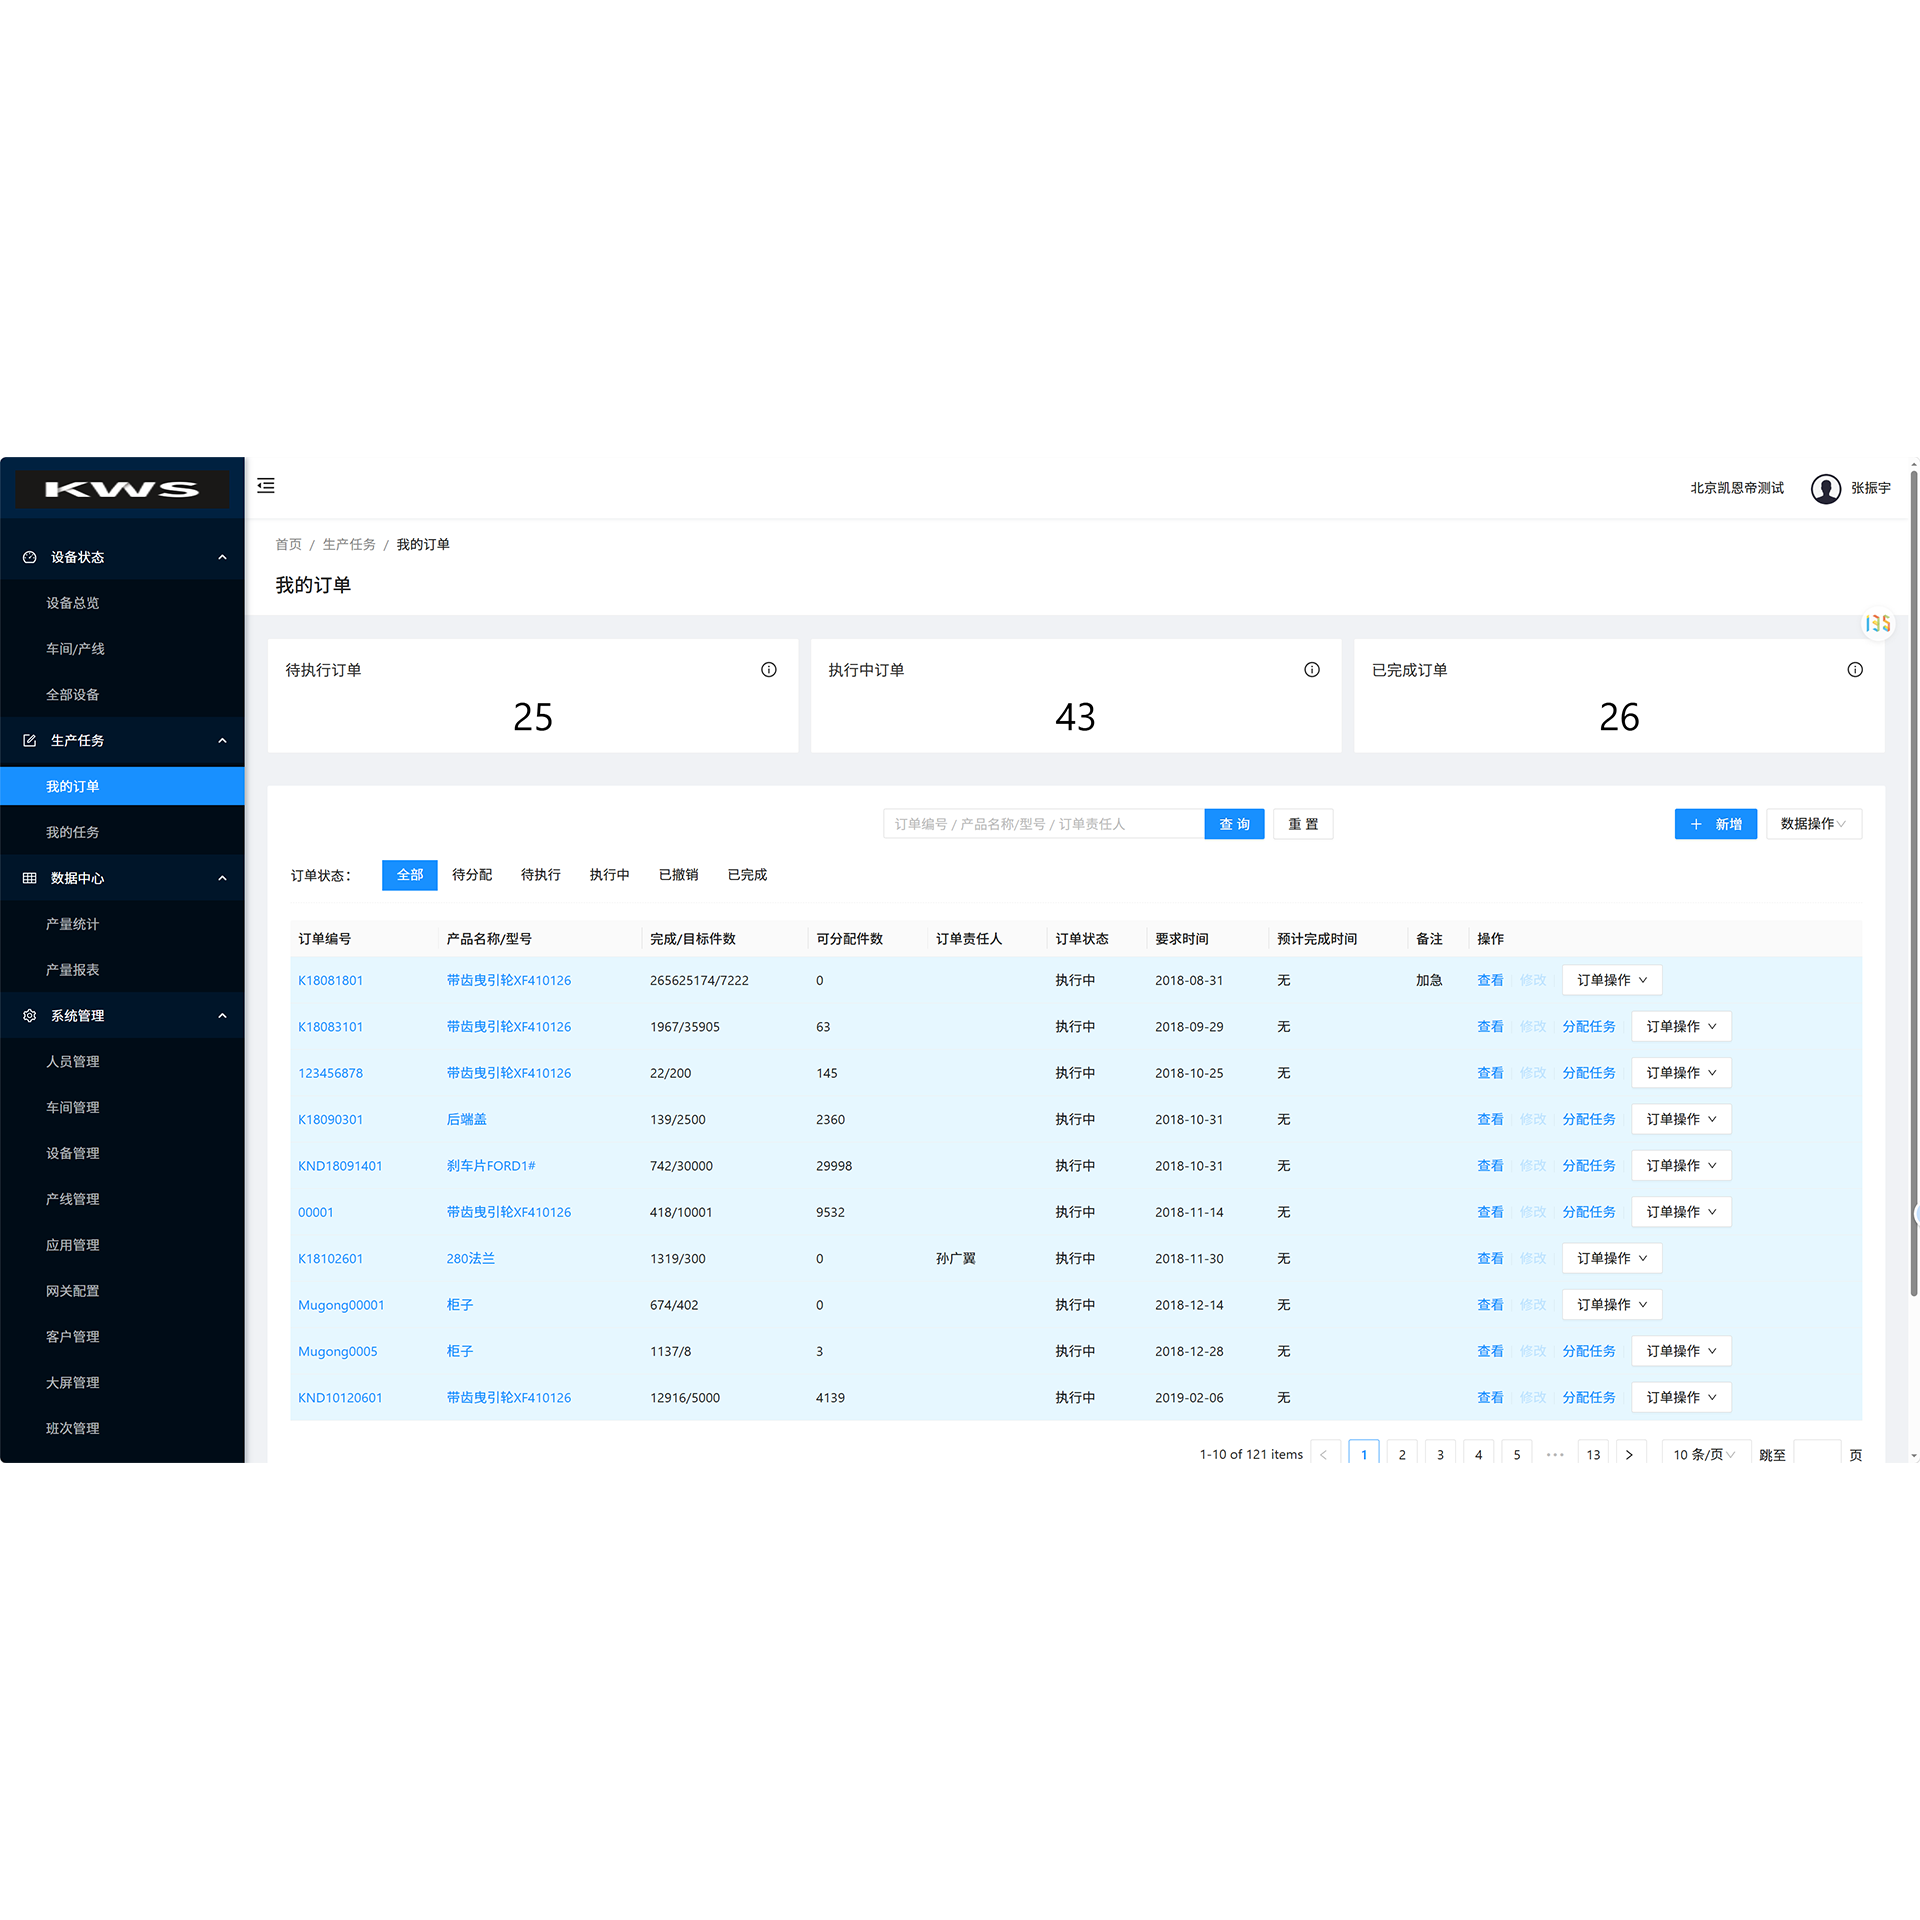
Task: Click the 设备状态 dashboard icon
Action: 30,557
